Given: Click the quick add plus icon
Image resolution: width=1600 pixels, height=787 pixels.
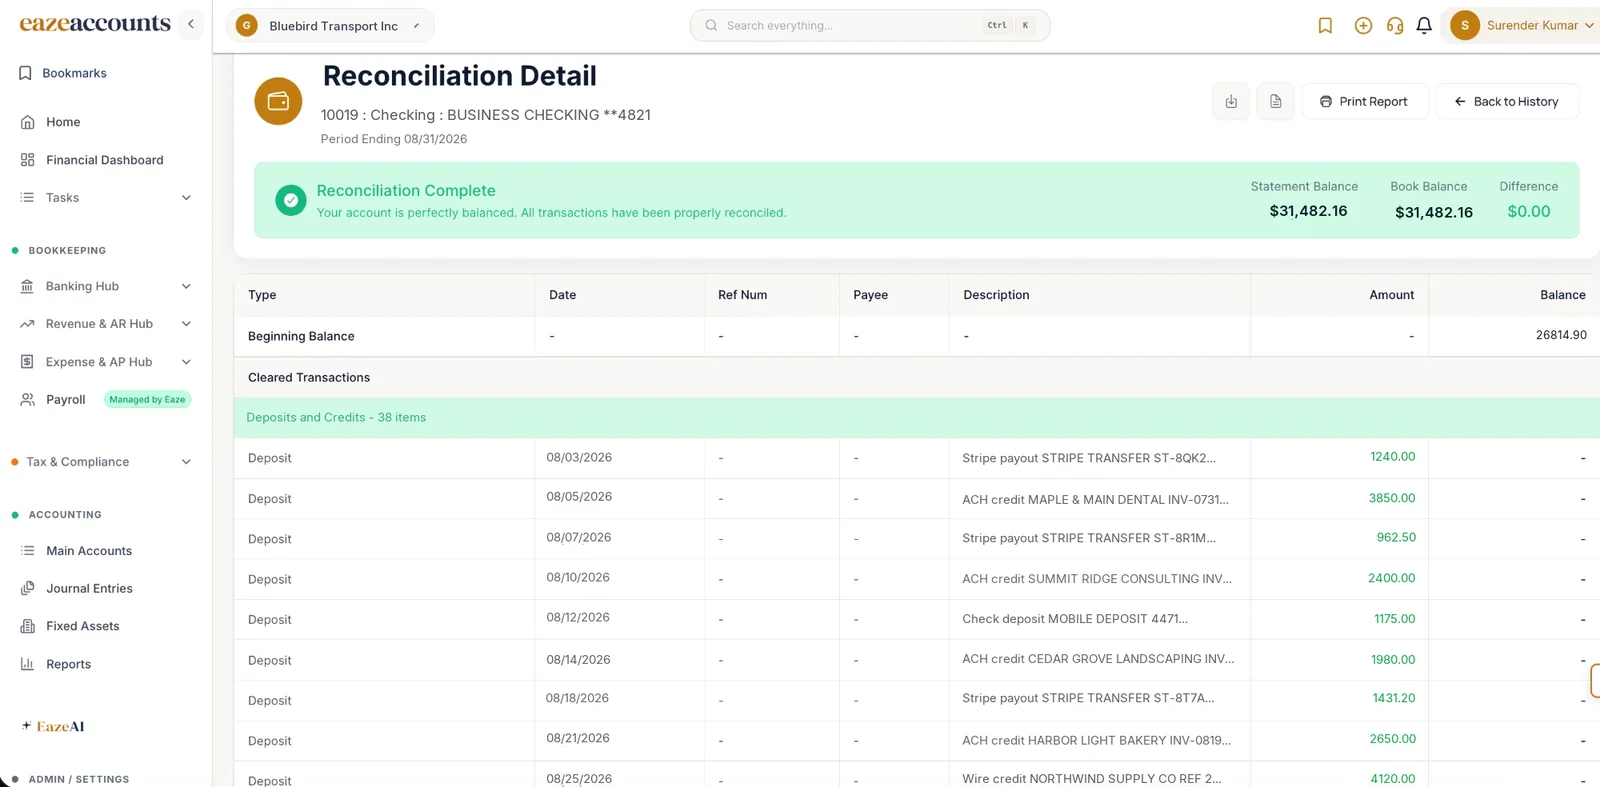Looking at the screenshot, I should tap(1363, 26).
